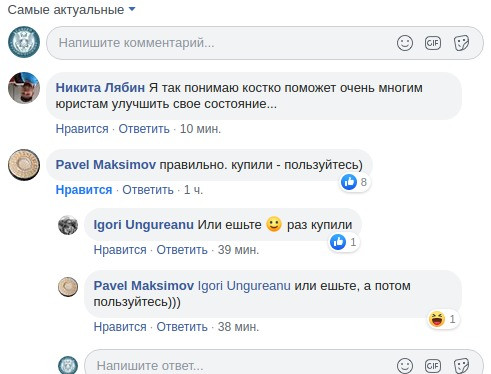Open GIF selector in comment field
This screenshot has height=374, width=491.
(x=433, y=43)
